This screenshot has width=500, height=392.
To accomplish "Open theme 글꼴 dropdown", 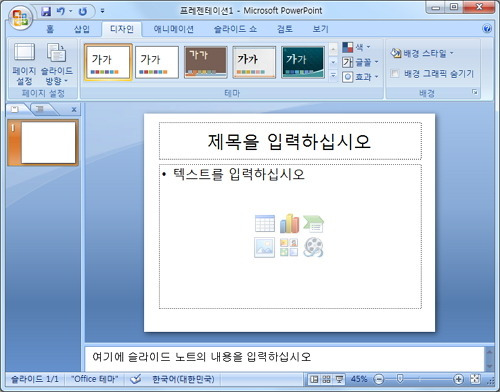I will pyautogui.click(x=360, y=62).
